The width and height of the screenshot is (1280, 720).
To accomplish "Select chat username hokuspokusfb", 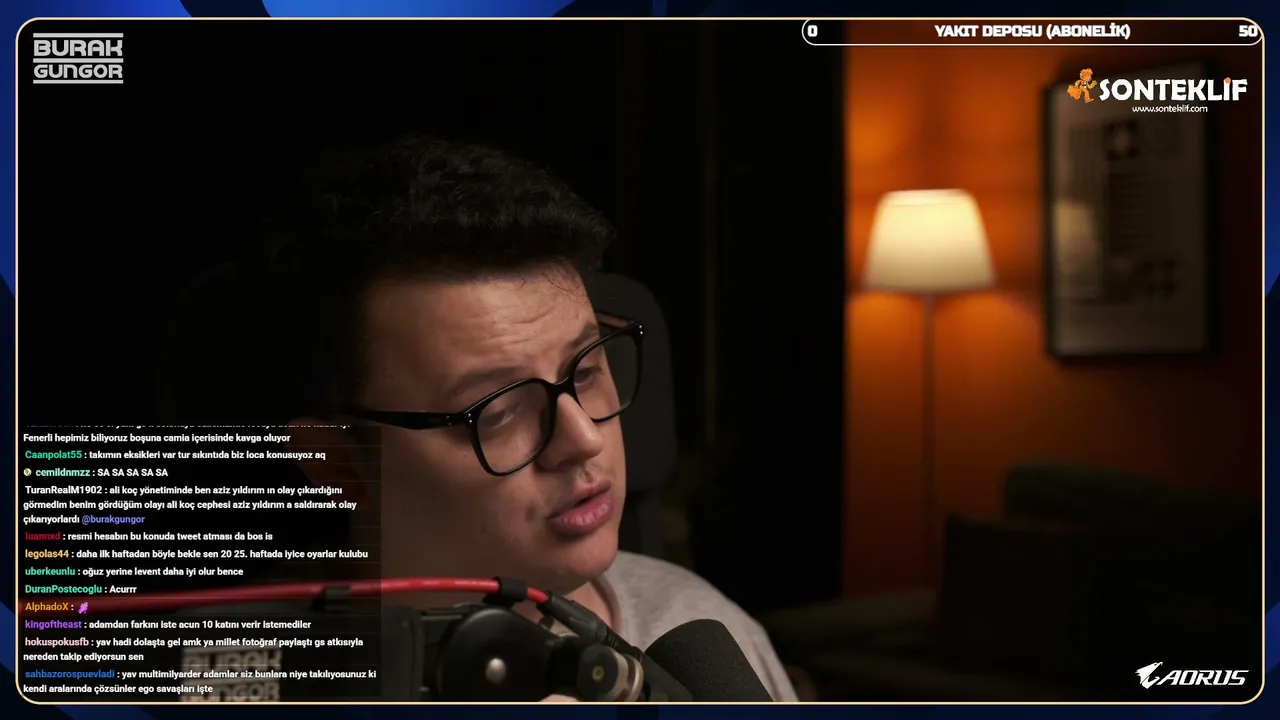I will (57, 642).
